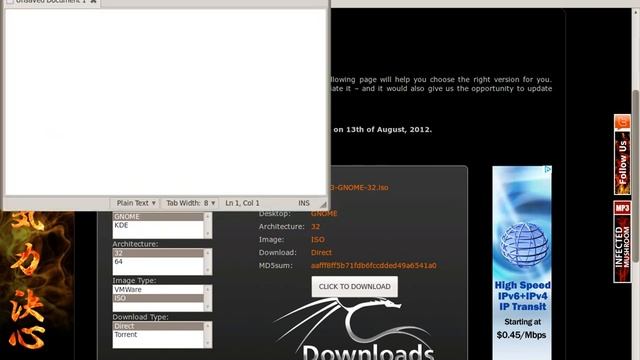Click inside the empty text editor document
This screenshot has width=640, height=360.
coord(165,102)
